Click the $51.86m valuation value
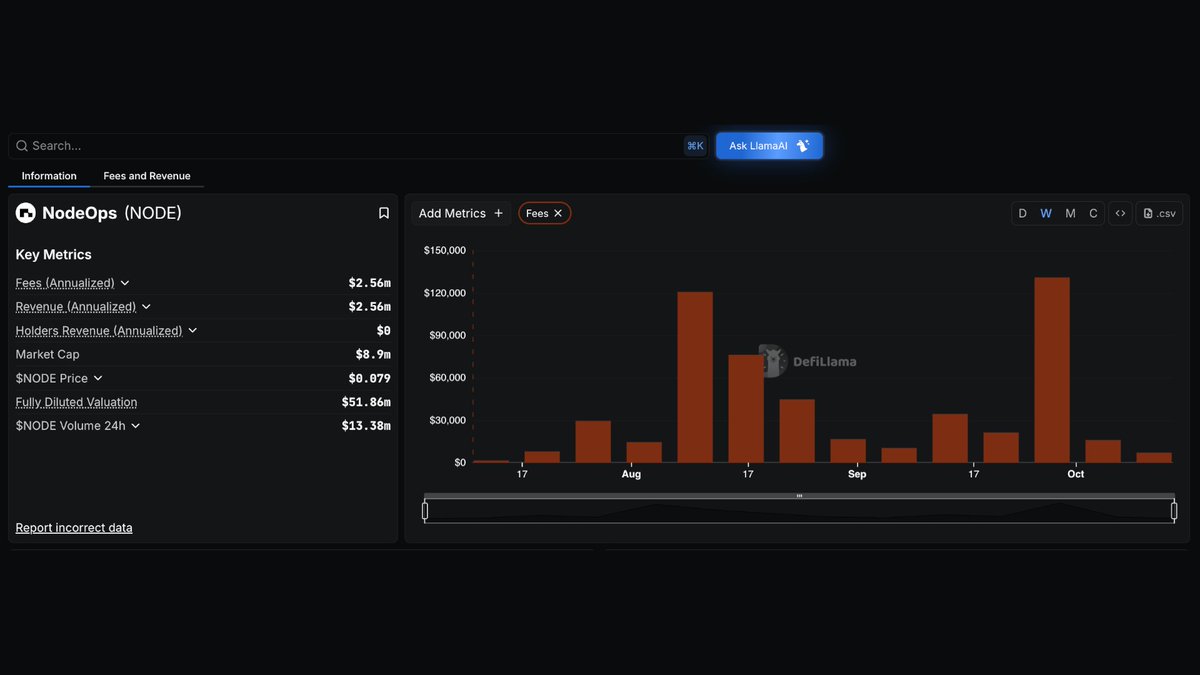The image size is (1200, 675). 366,402
